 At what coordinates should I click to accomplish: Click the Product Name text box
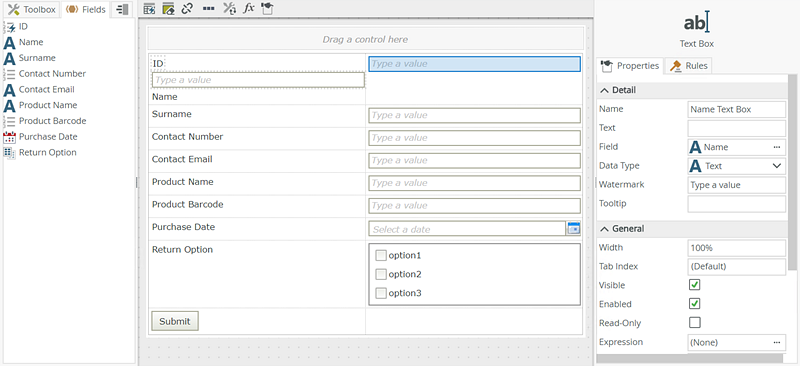coord(474,183)
